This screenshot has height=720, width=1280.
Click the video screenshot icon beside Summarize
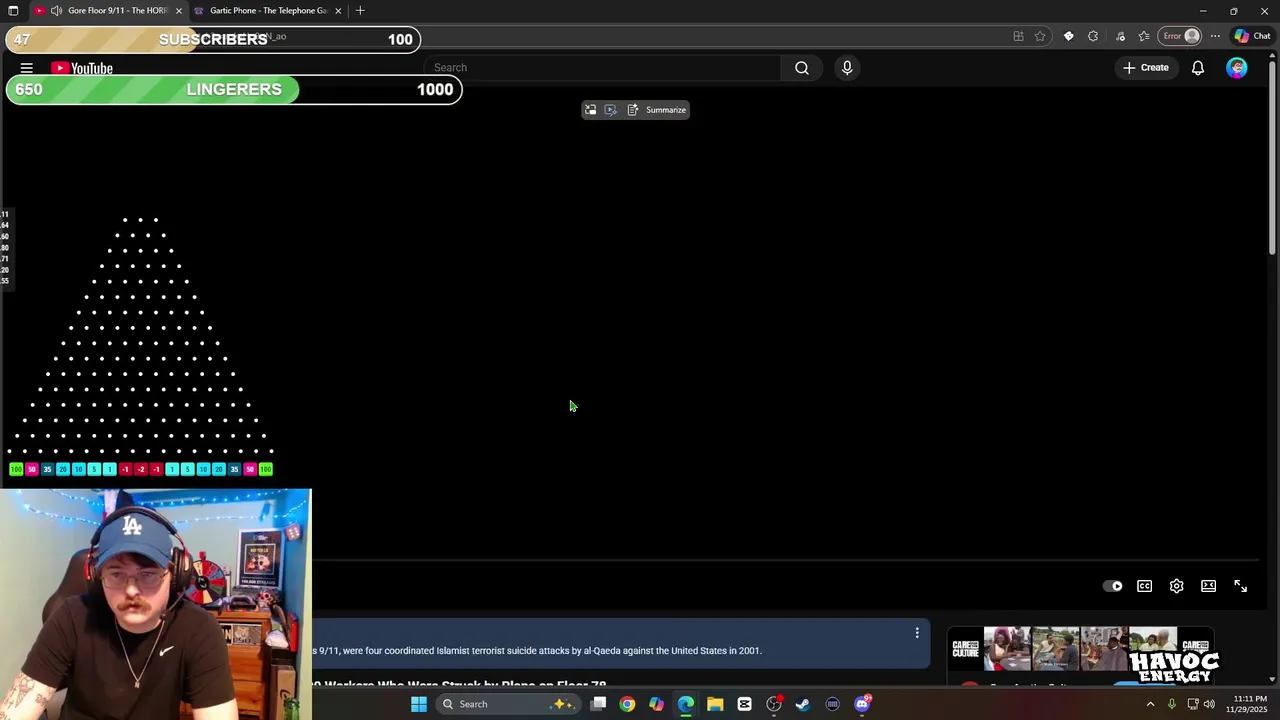[x=611, y=110]
